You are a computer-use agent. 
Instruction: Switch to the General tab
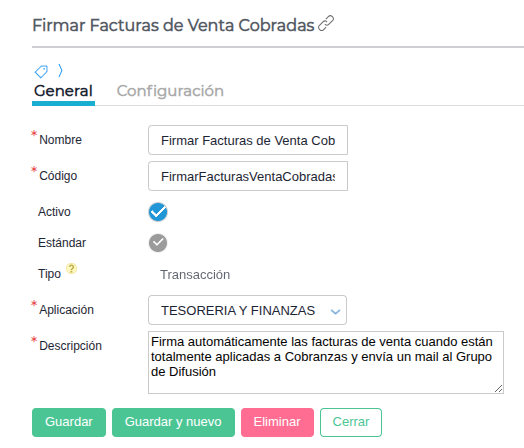63,91
